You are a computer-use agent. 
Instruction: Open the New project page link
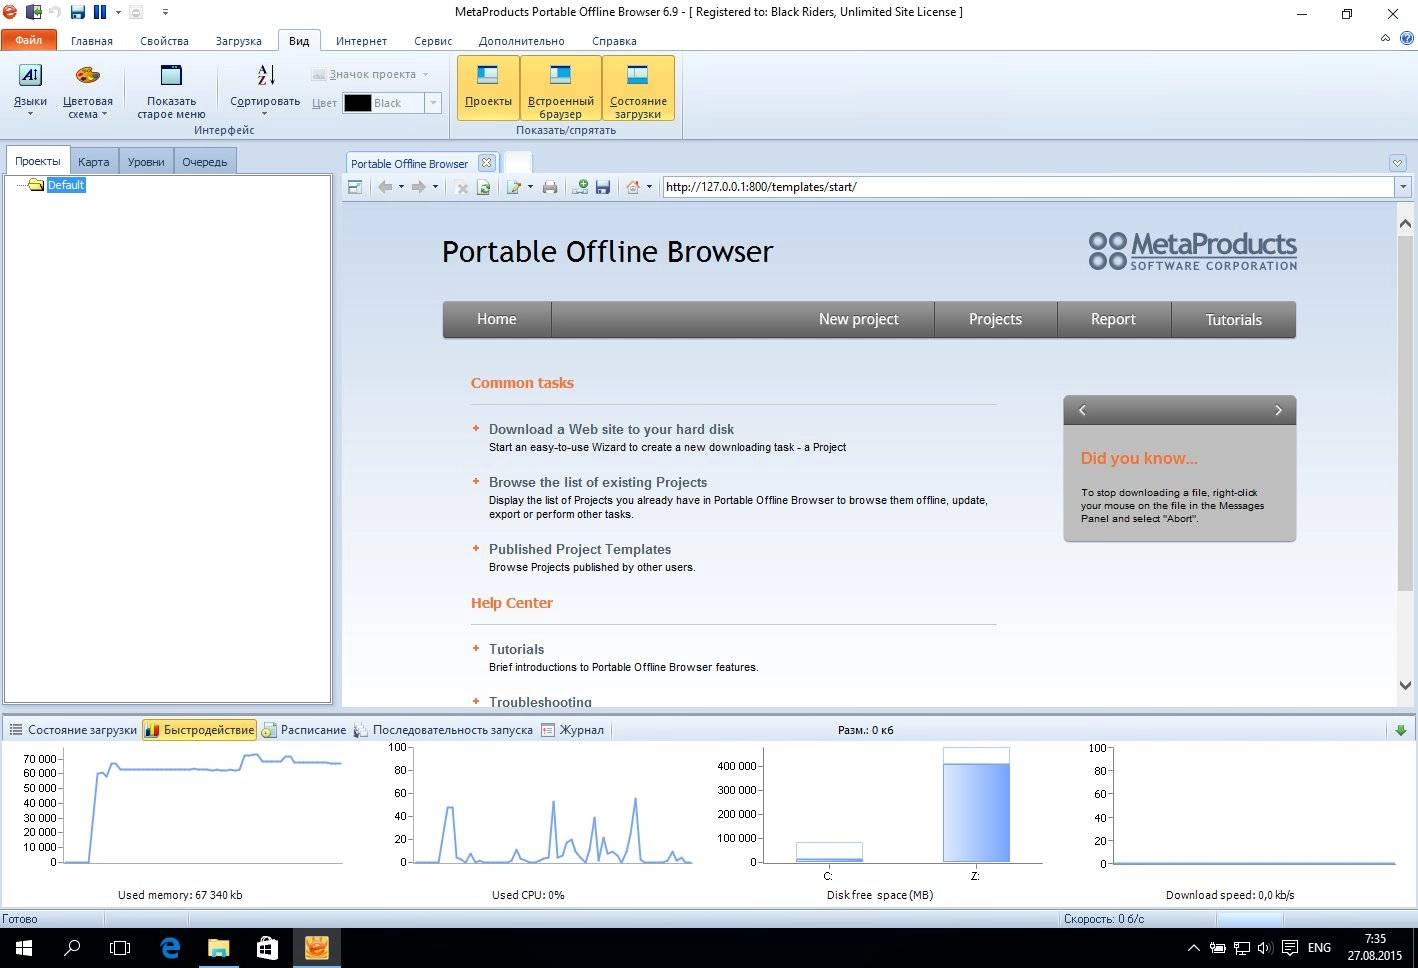(858, 319)
